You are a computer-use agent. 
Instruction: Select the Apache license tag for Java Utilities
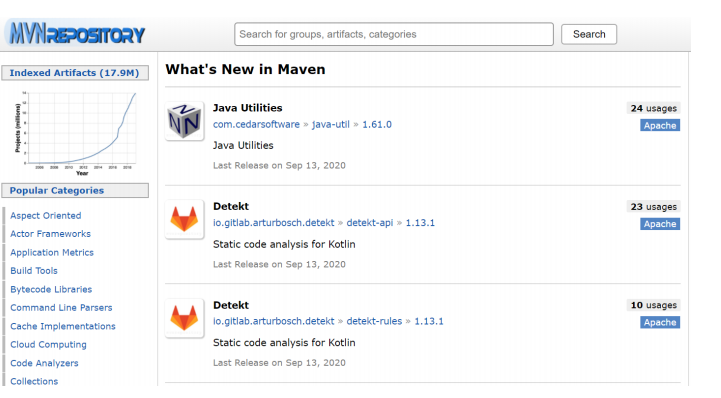[660, 125]
